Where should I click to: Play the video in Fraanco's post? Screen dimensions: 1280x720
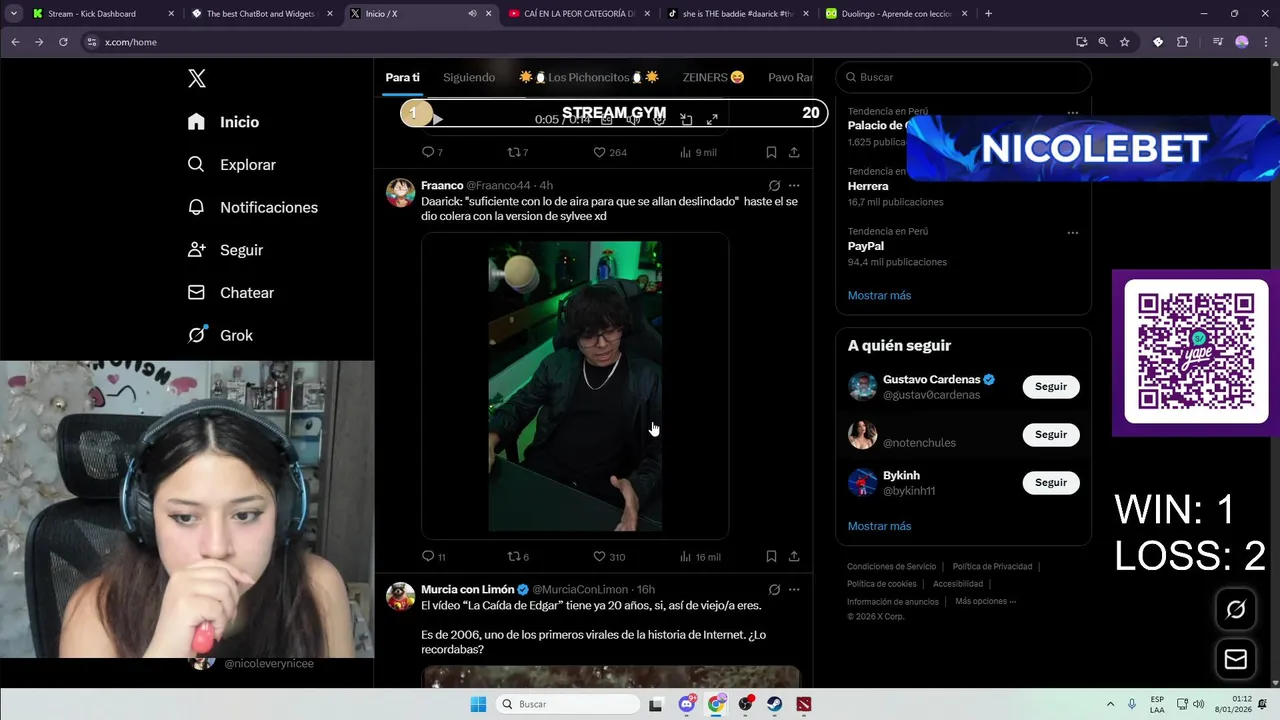point(575,386)
